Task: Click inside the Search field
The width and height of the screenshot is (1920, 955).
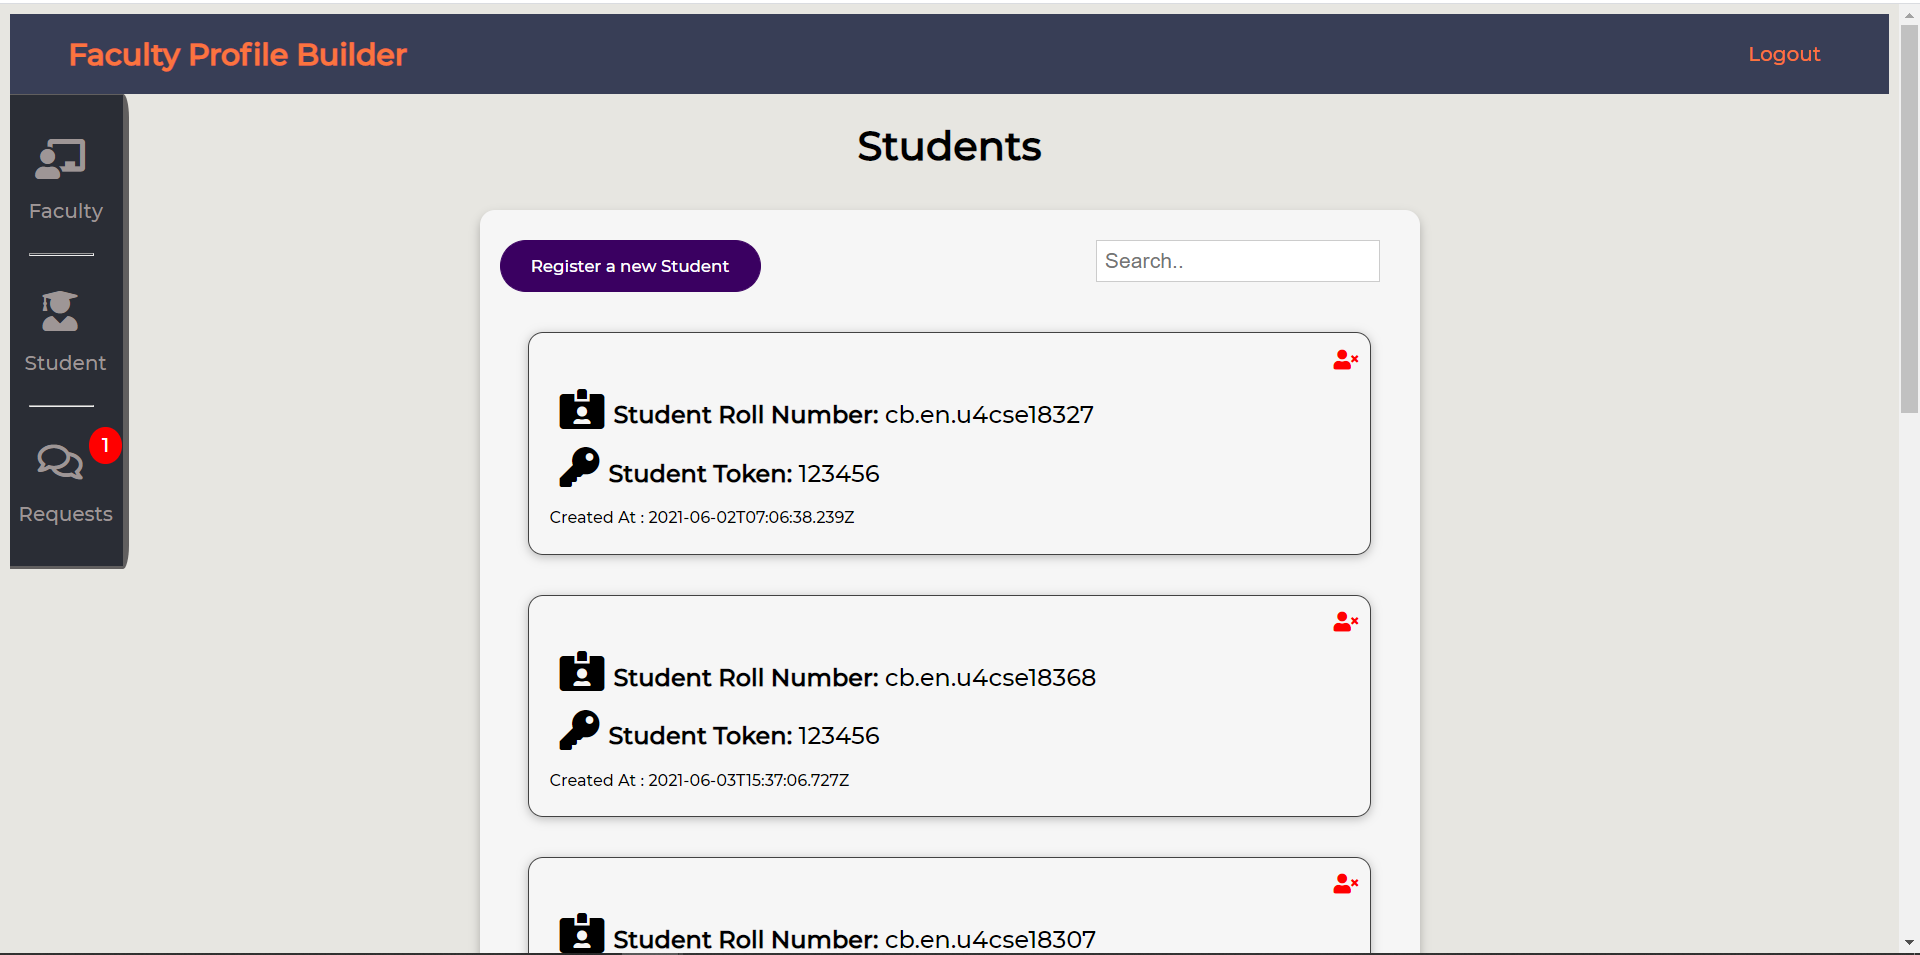Action: pos(1236,261)
